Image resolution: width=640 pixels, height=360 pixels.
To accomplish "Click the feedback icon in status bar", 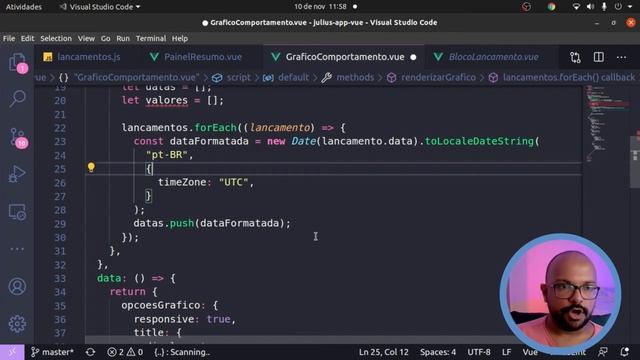I will point(602,352).
